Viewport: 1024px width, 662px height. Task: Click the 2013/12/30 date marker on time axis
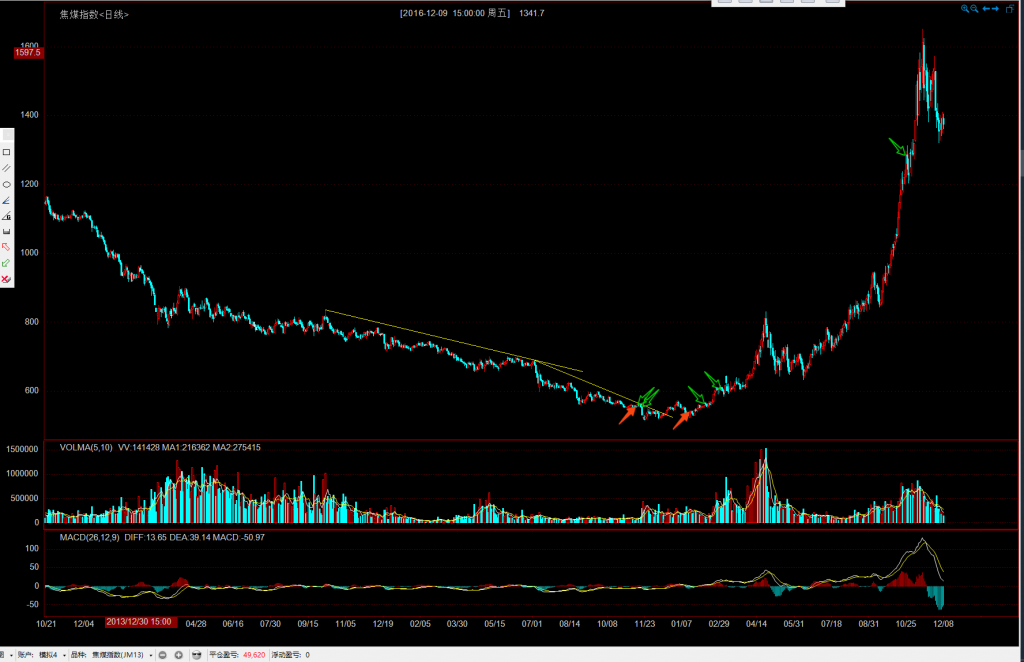(140, 622)
